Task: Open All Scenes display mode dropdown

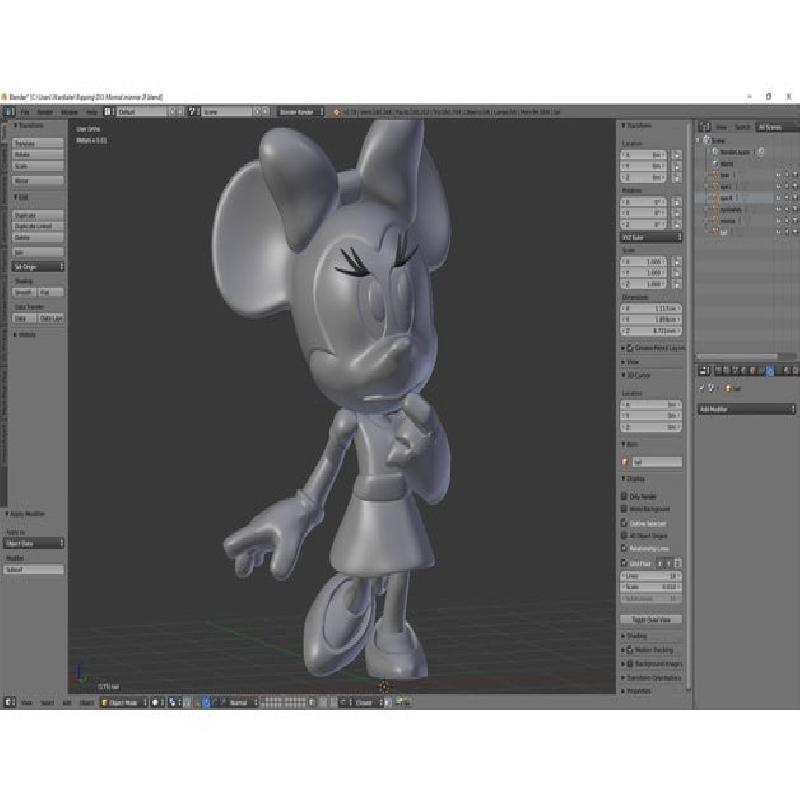Action: click(777, 127)
